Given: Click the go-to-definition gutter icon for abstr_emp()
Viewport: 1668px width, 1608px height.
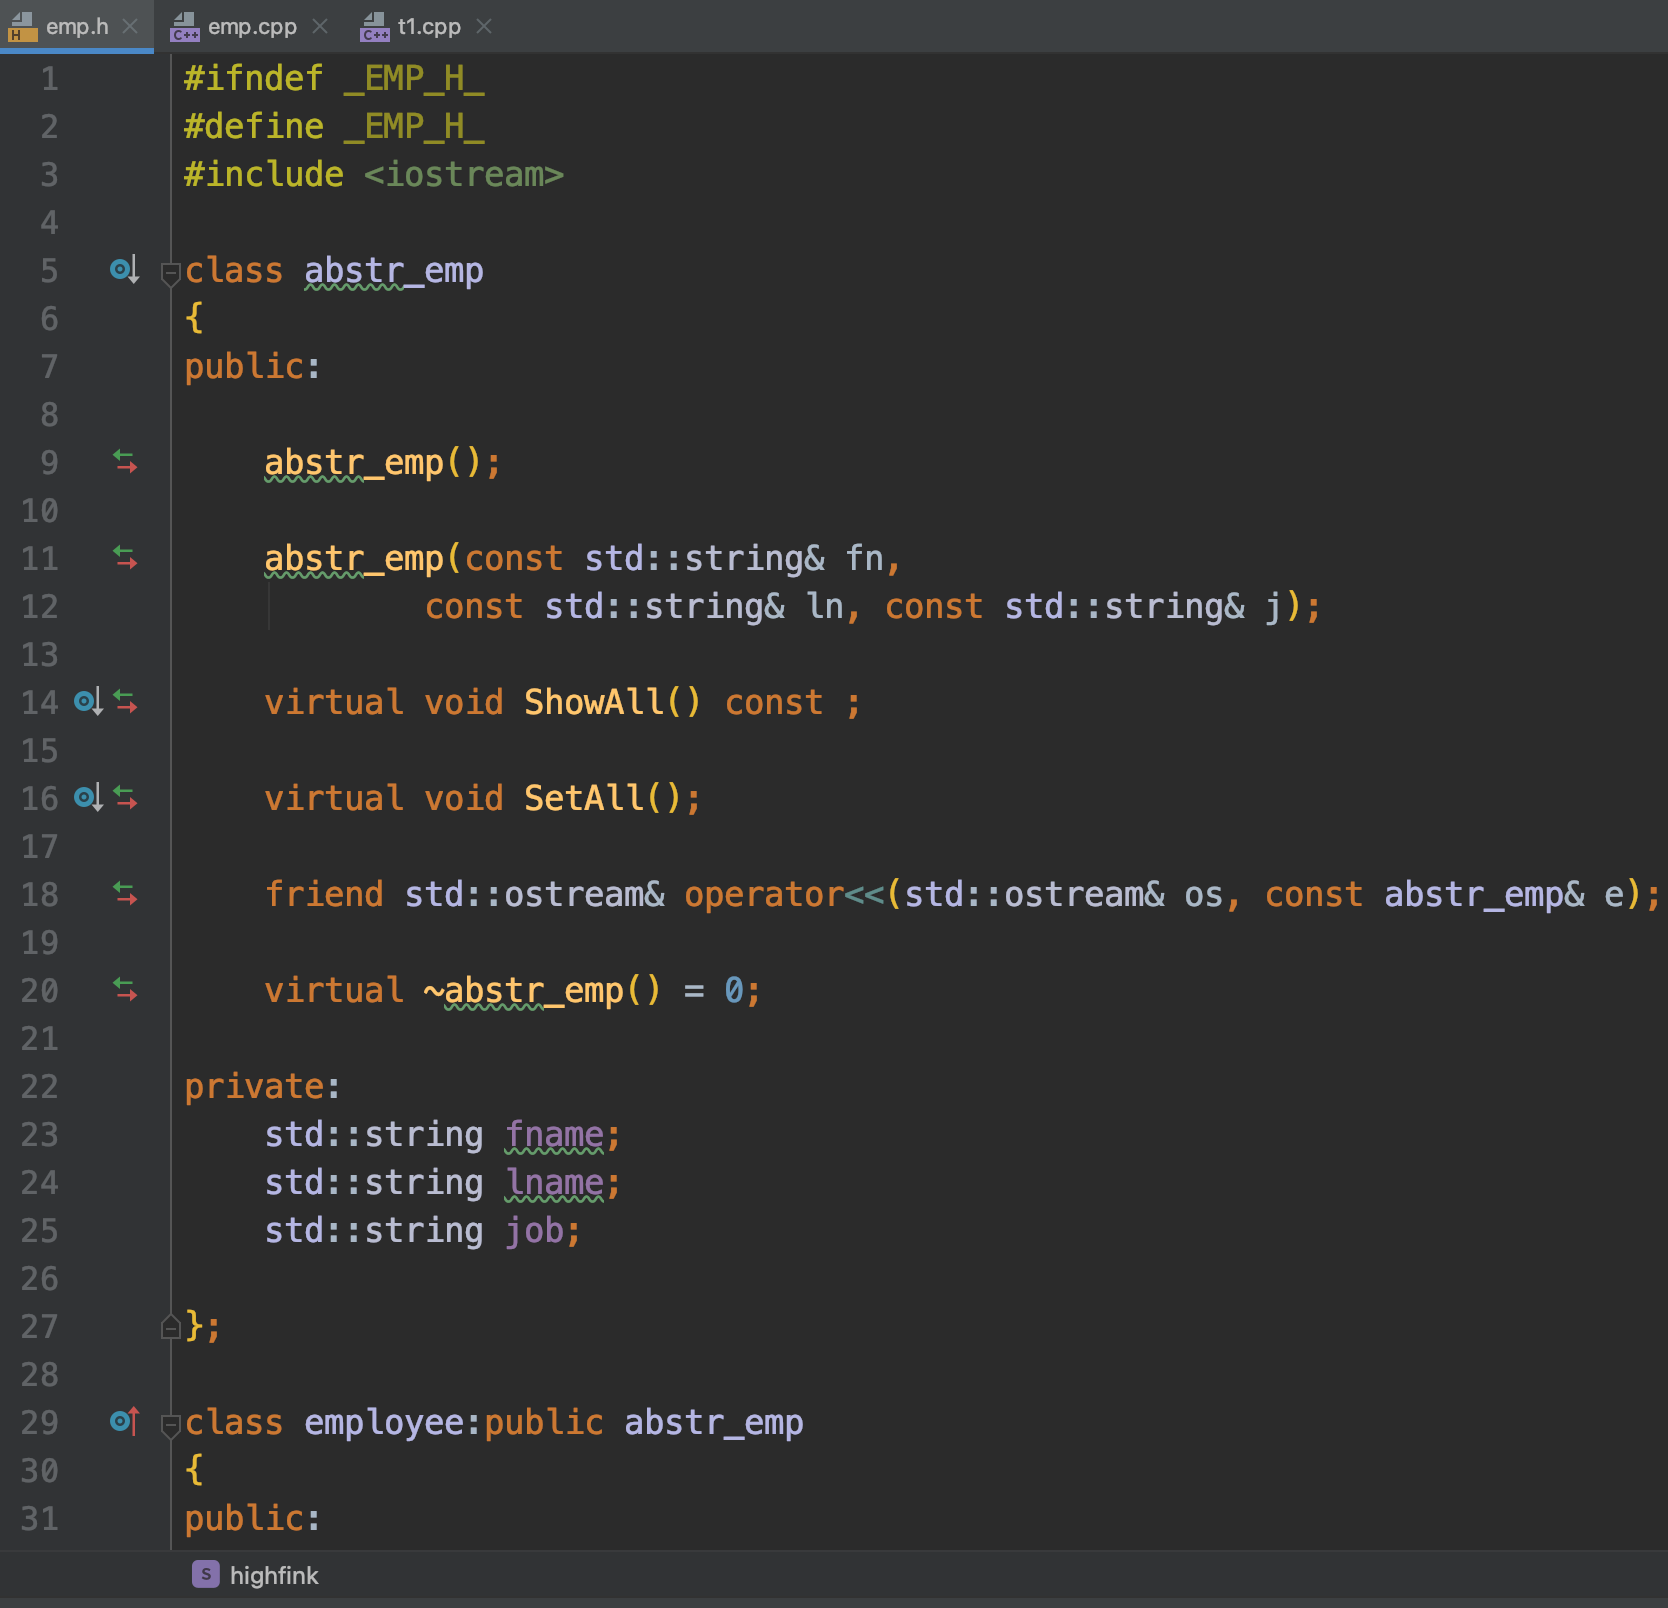Looking at the screenshot, I should [125, 461].
